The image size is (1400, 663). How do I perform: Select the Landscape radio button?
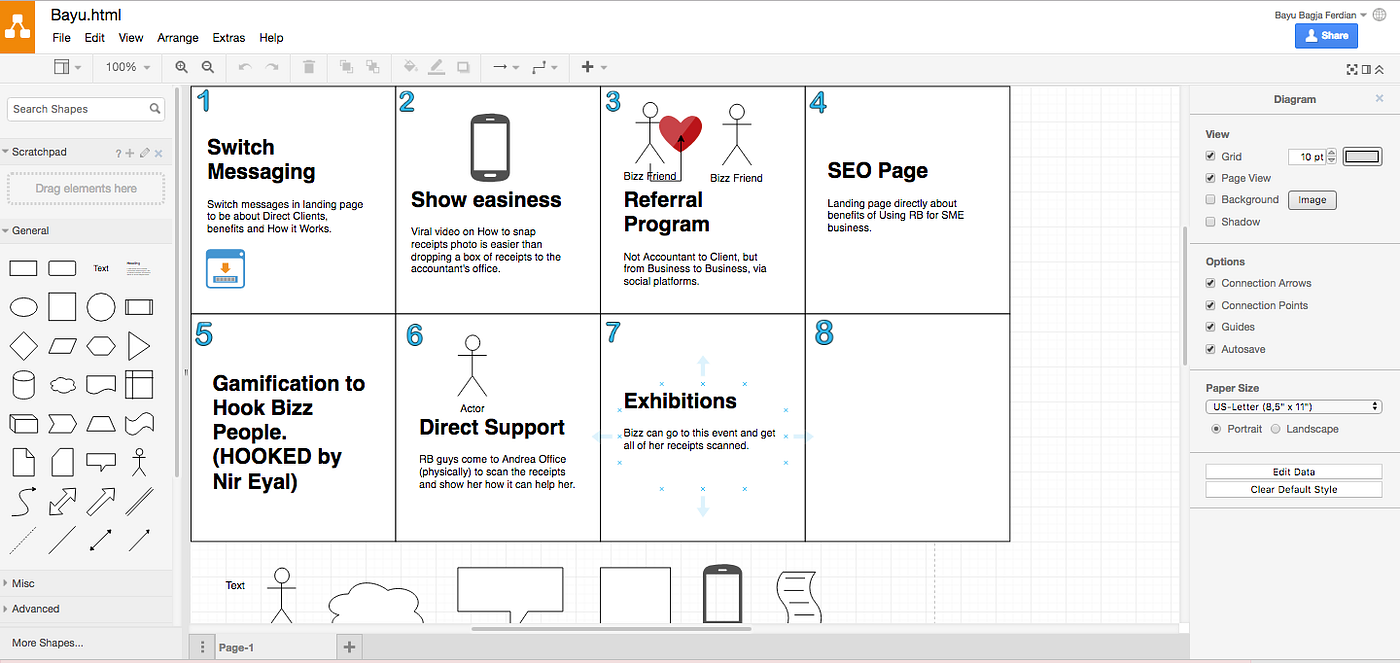(x=1275, y=429)
